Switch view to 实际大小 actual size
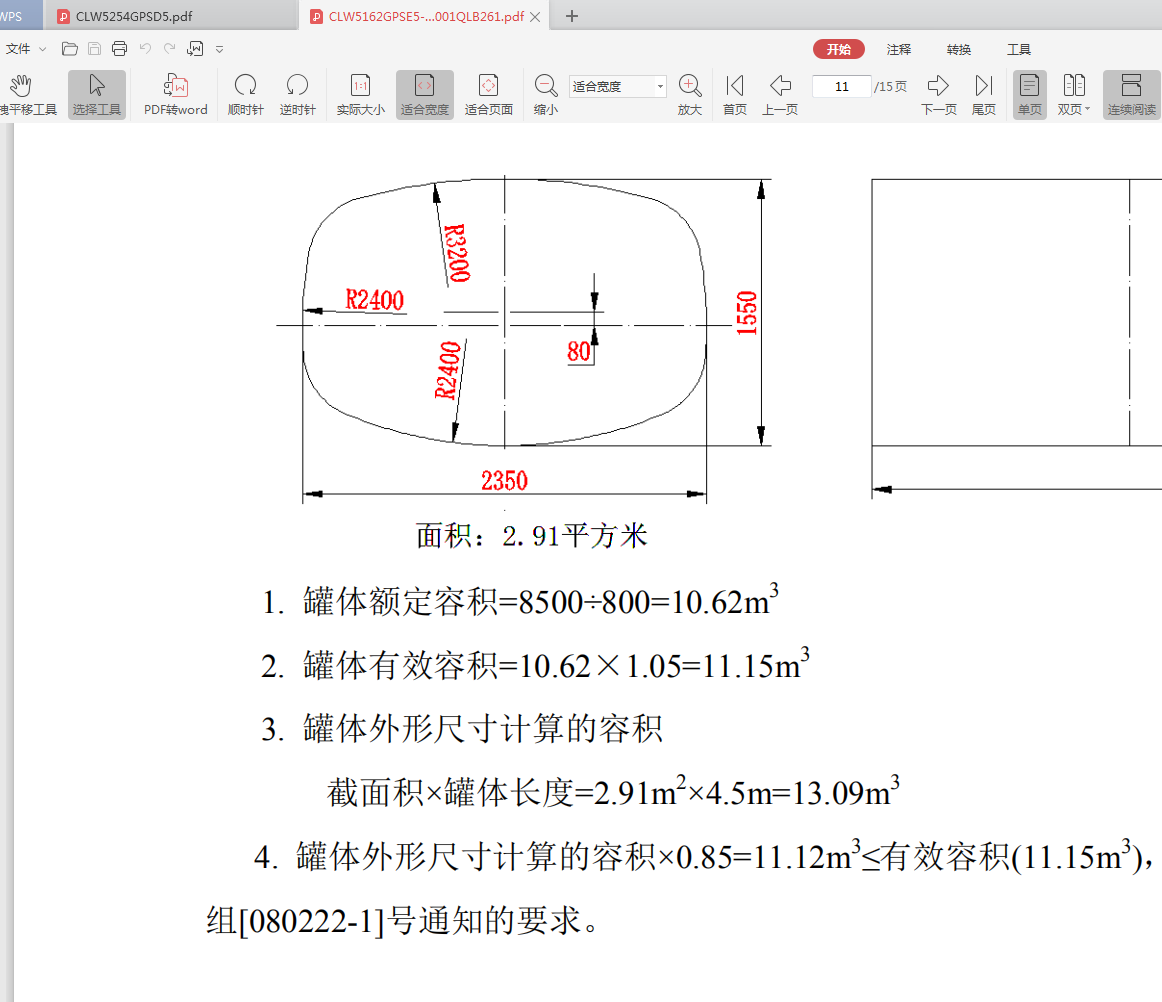1162x1002 pixels. pos(359,93)
